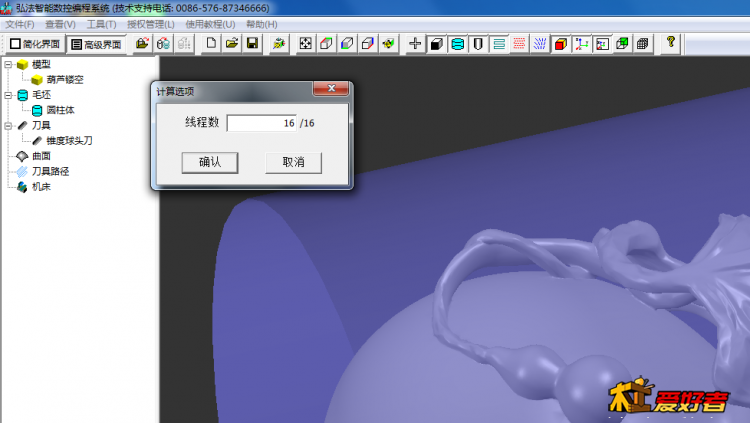Select 圆柱体 blank item
The width and height of the screenshot is (750, 423).
click(60, 110)
